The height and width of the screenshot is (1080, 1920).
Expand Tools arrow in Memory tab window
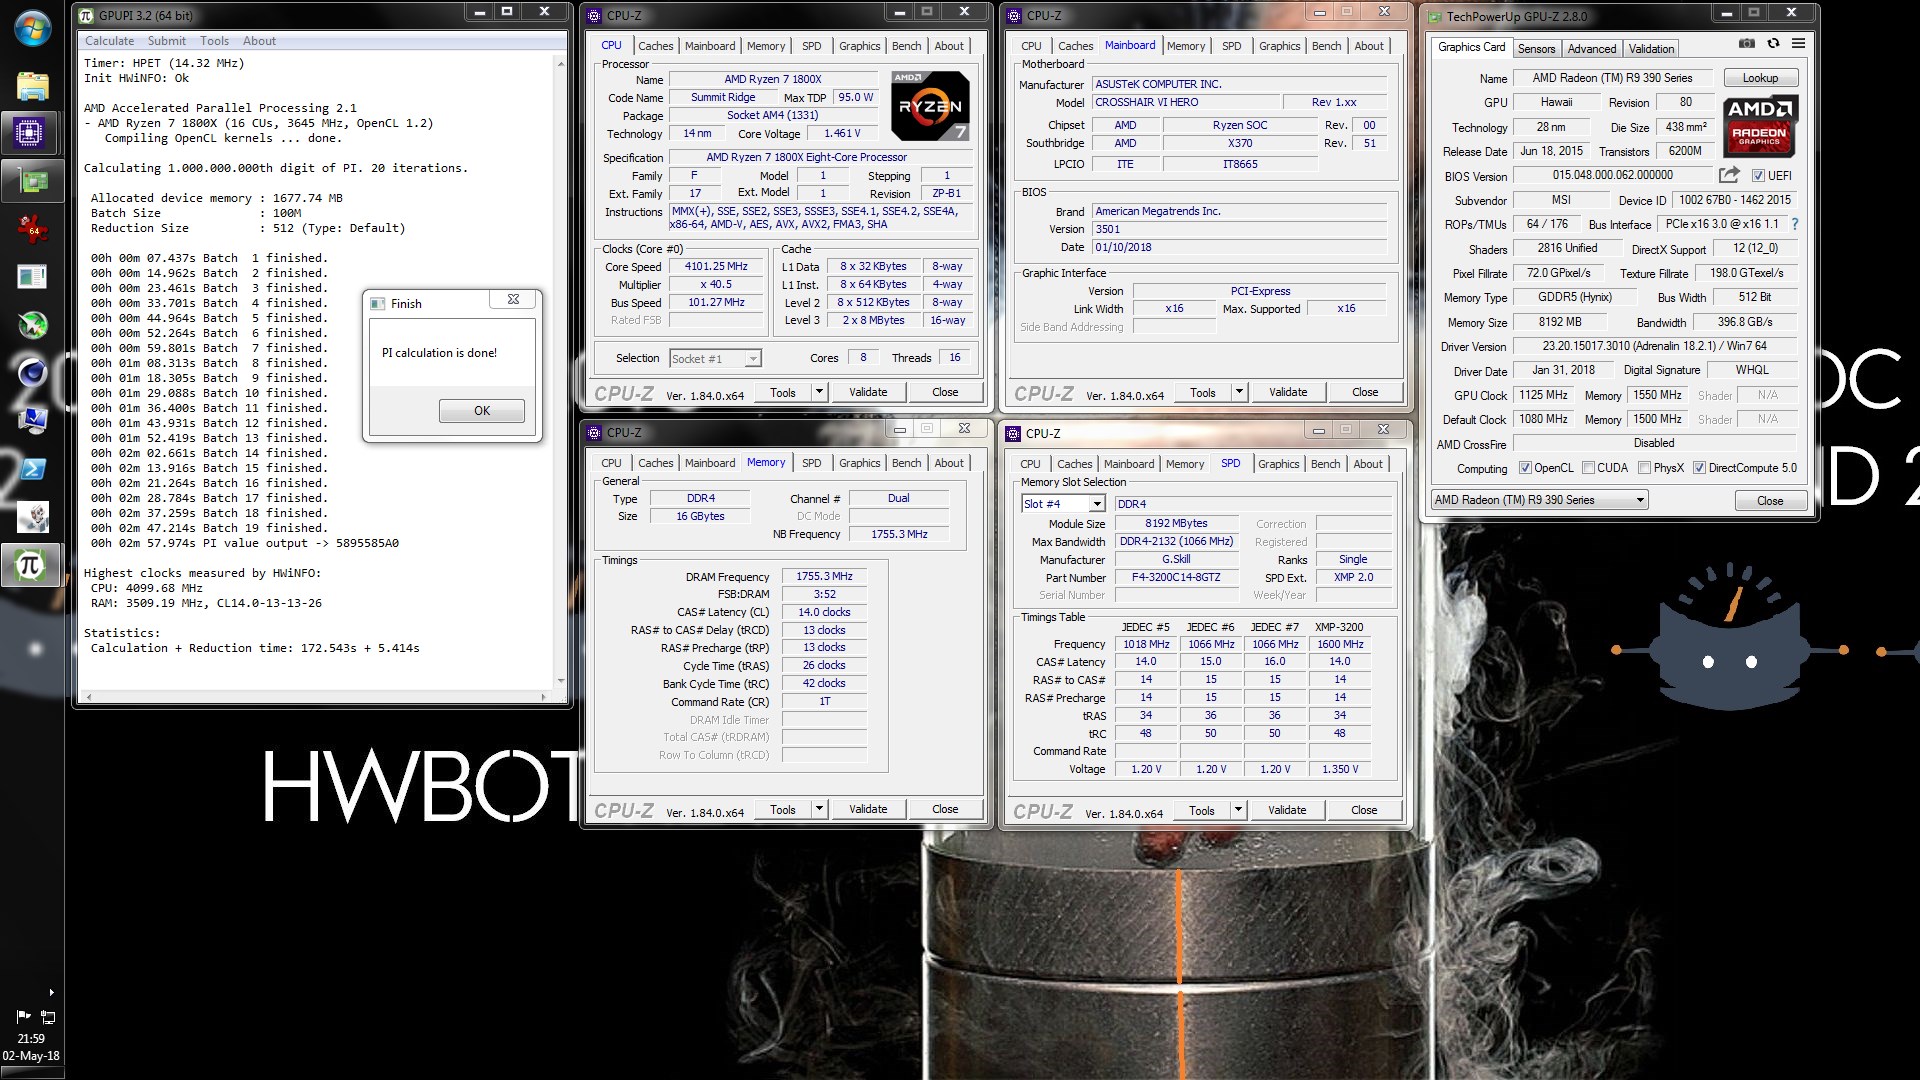pos(820,809)
